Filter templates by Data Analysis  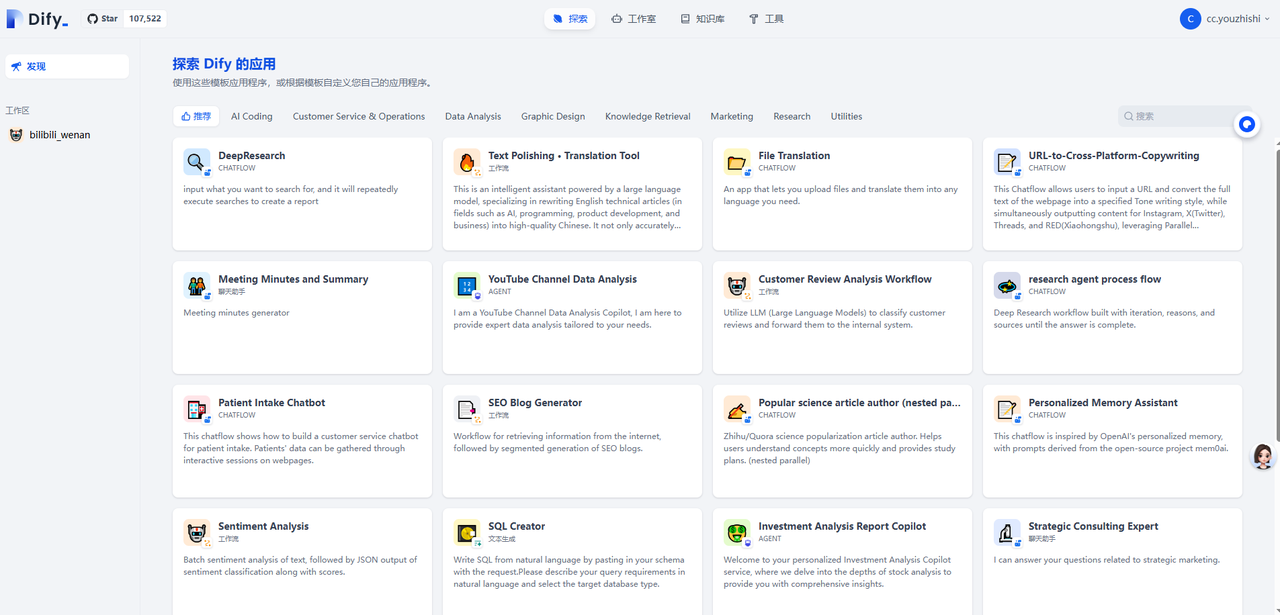coord(473,116)
